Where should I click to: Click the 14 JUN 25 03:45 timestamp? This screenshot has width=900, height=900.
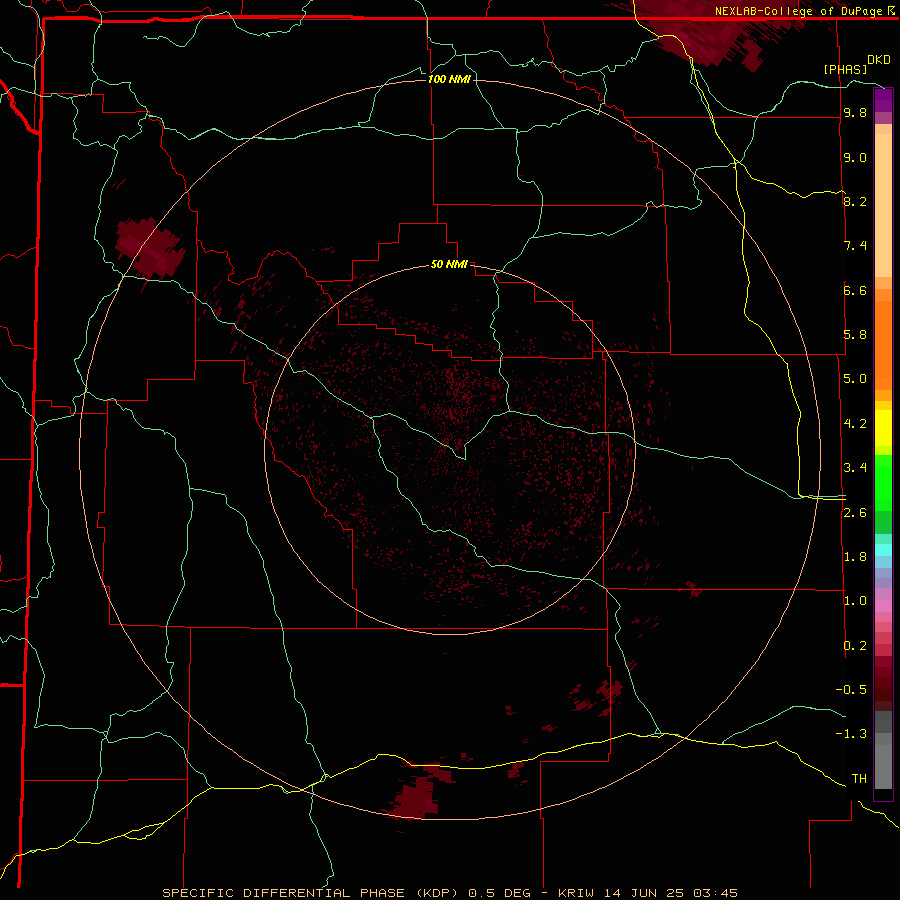[673, 893]
